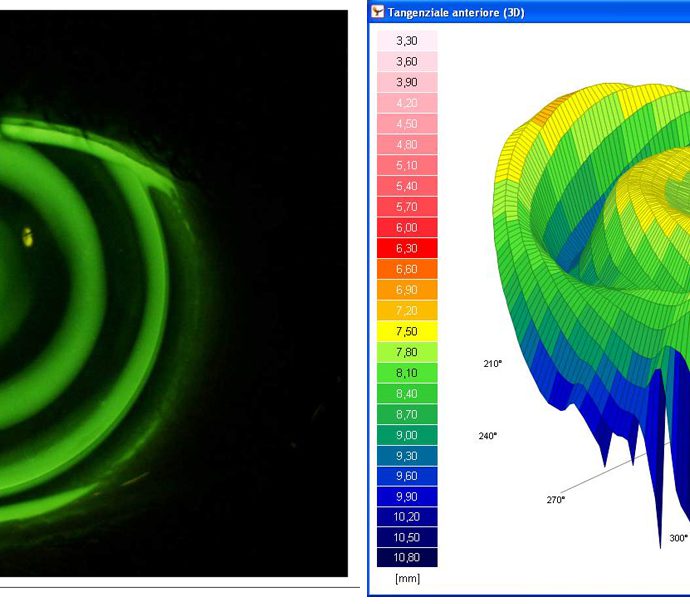The width and height of the screenshot is (690, 604).
Task: Click the 9,60 blue scale swatch
Action: (x=406, y=476)
